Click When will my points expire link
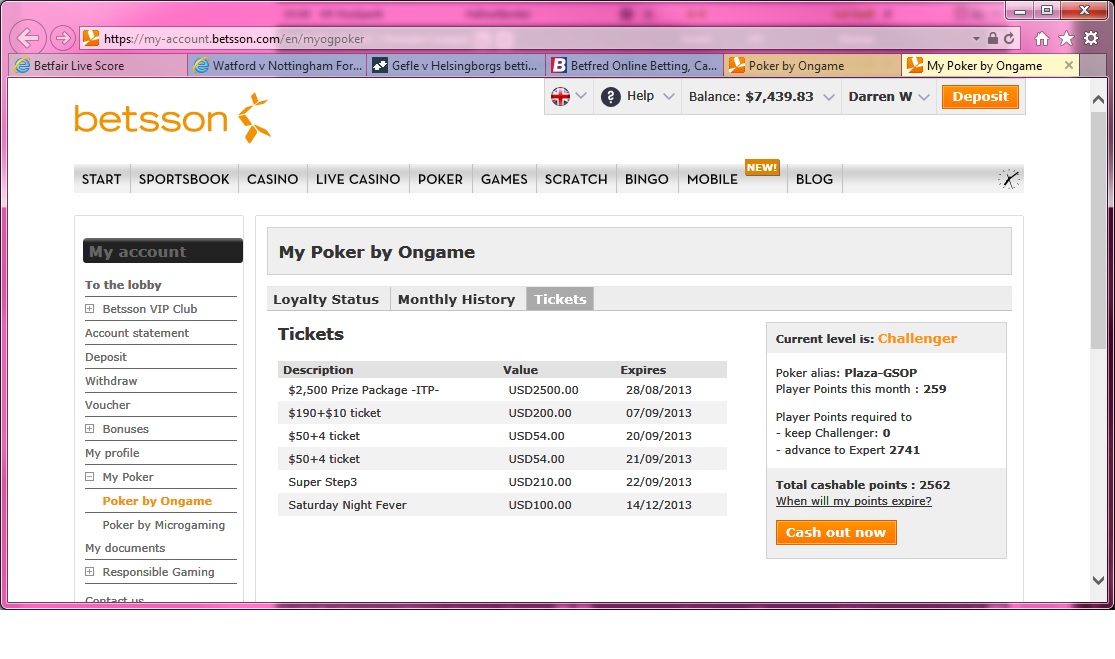The width and height of the screenshot is (1115, 659). coord(853,501)
